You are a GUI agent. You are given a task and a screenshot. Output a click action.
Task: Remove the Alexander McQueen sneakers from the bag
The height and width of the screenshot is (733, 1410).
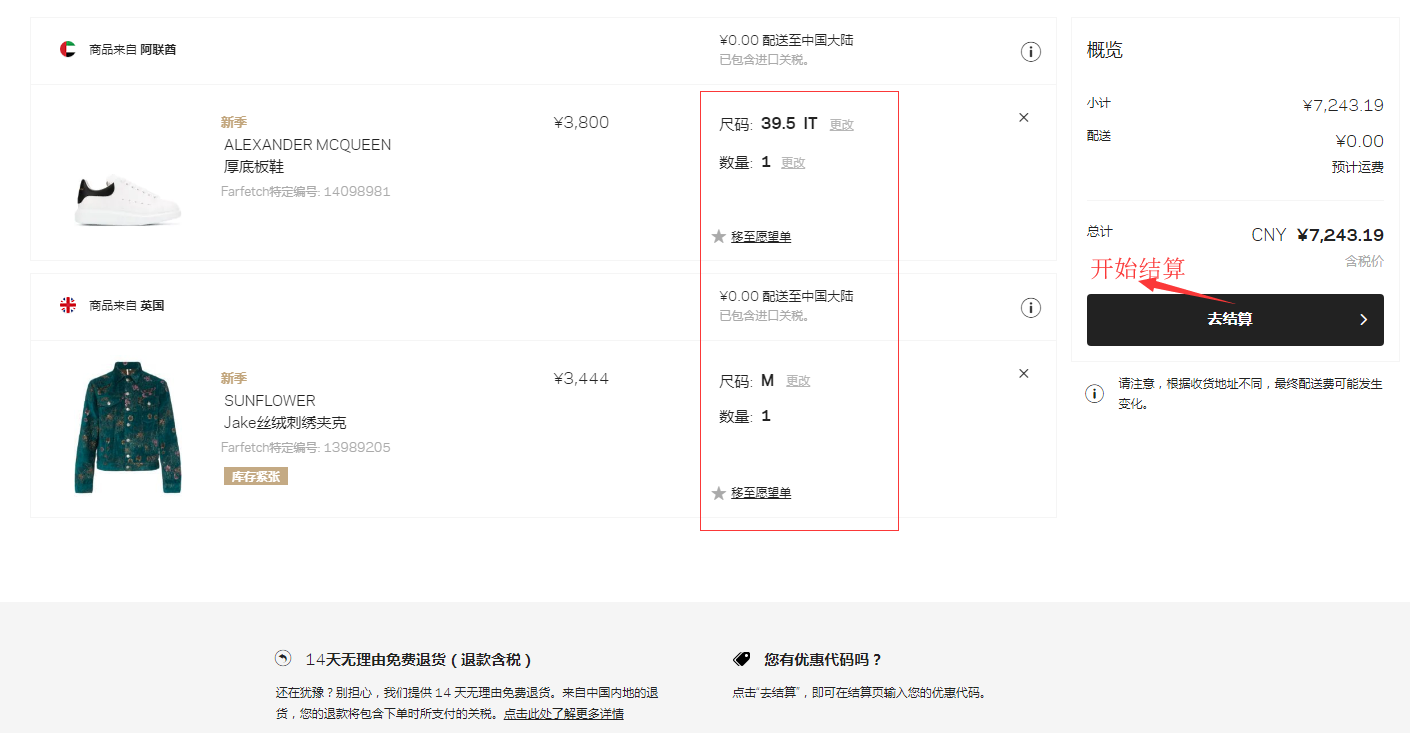tap(1023, 118)
